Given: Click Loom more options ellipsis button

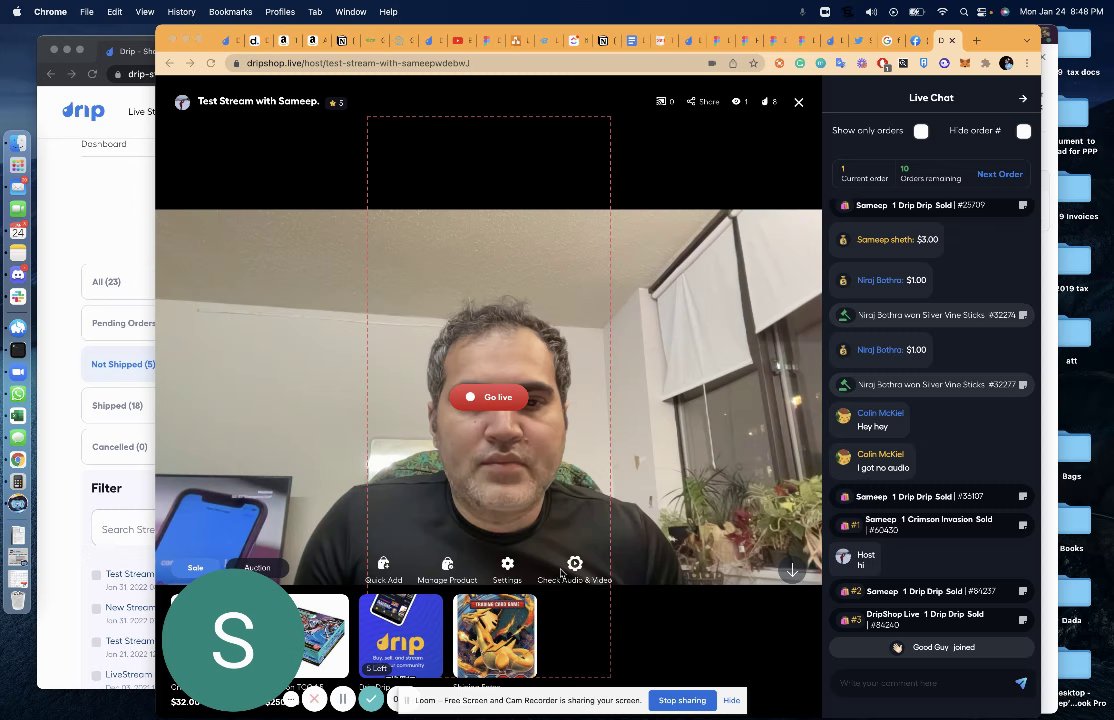Looking at the screenshot, I should (x=291, y=699).
